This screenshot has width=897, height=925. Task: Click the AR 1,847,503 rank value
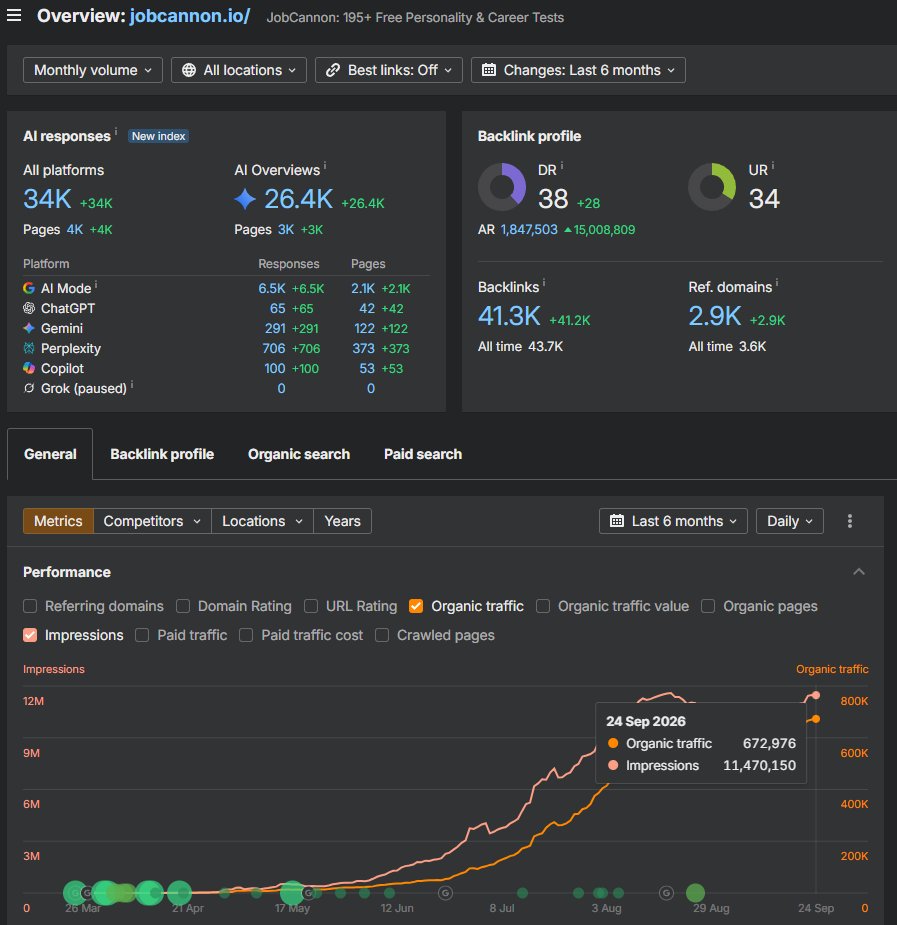pyautogui.click(x=529, y=229)
